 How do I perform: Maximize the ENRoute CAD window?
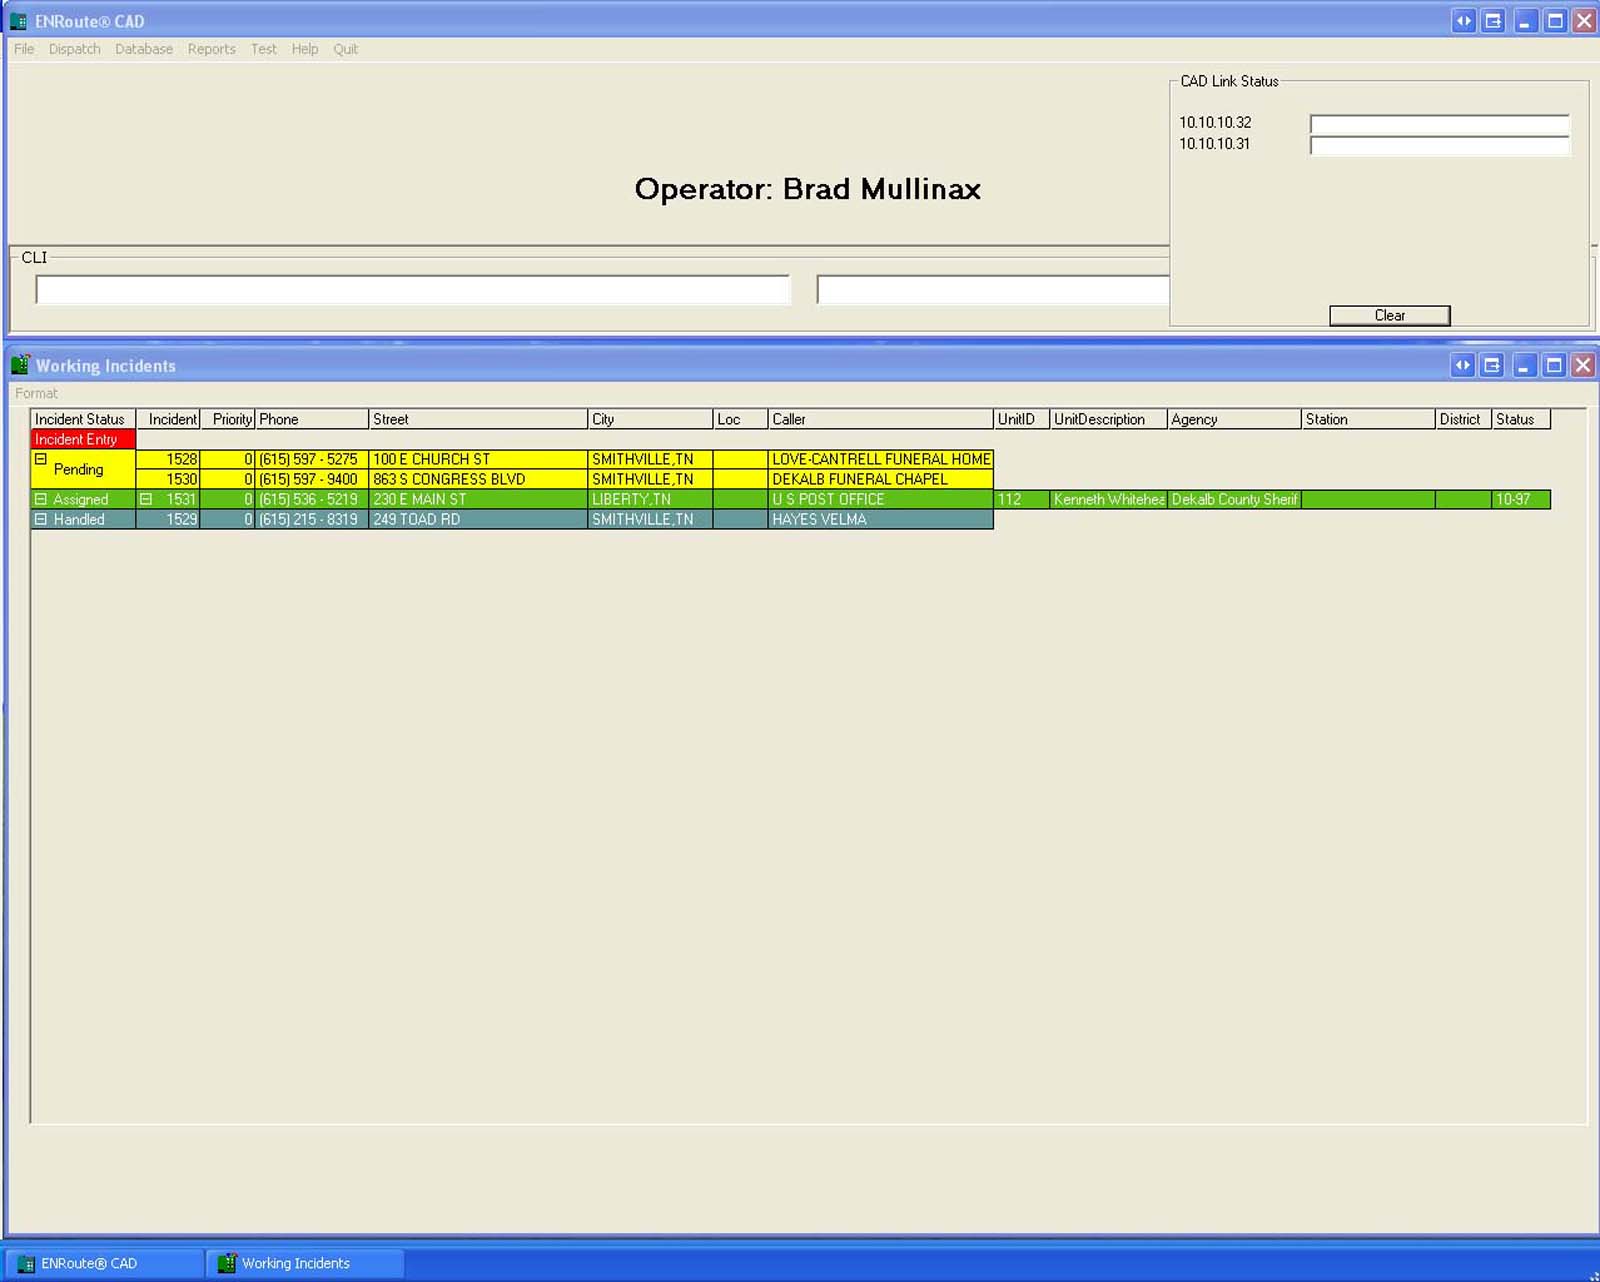coord(1555,21)
